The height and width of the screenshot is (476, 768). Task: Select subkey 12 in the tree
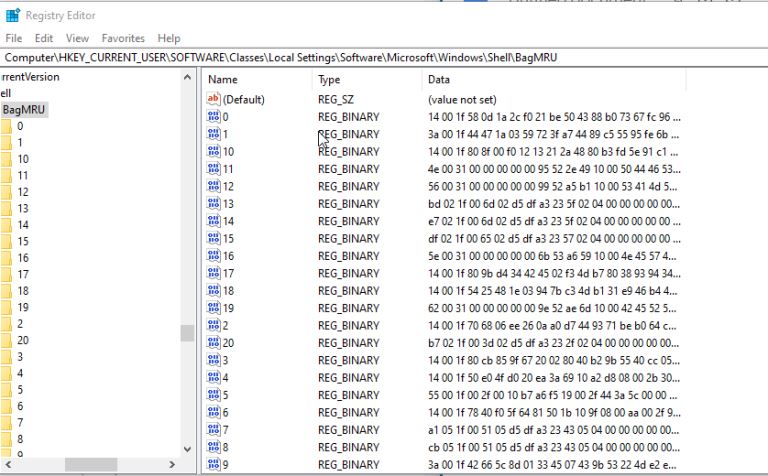point(23,192)
